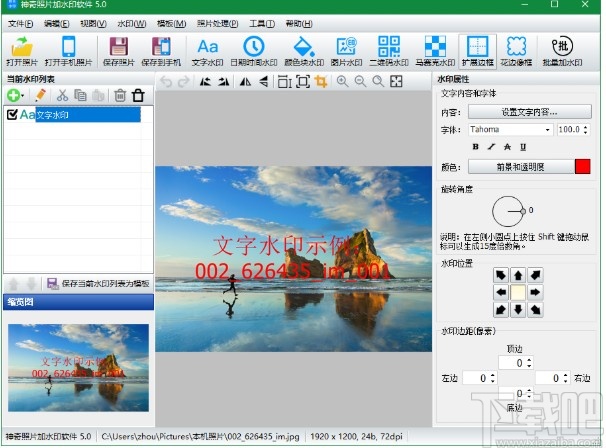The height and width of the screenshot is (448, 606).
Task: Click the undo arrow icon
Action: point(166,82)
